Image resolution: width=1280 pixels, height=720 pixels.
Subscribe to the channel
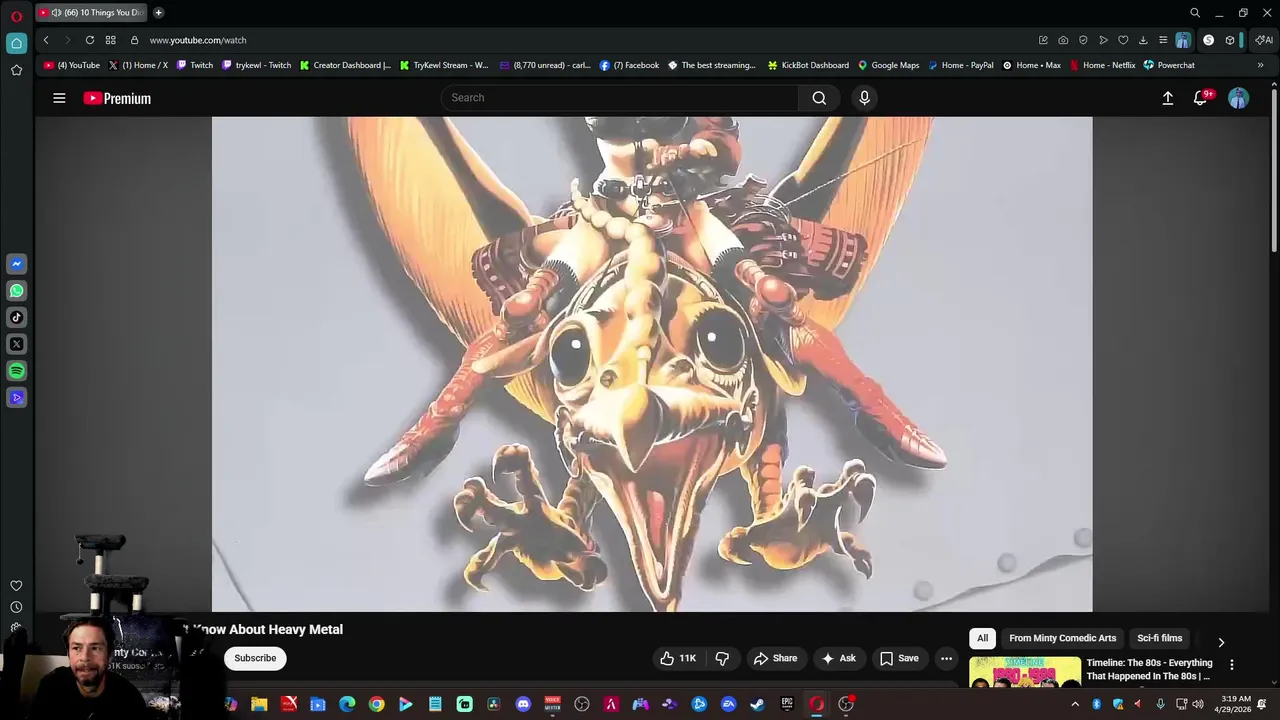(x=255, y=658)
